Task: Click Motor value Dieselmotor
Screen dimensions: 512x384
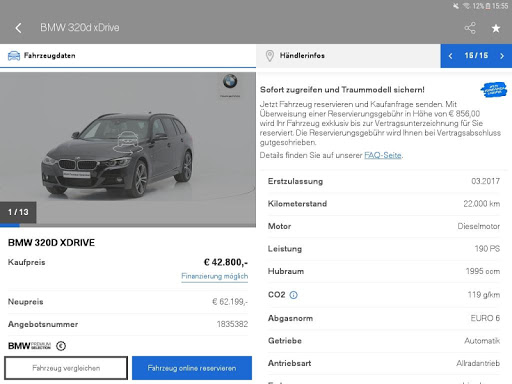Action: pyautogui.click(x=479, y=226)
